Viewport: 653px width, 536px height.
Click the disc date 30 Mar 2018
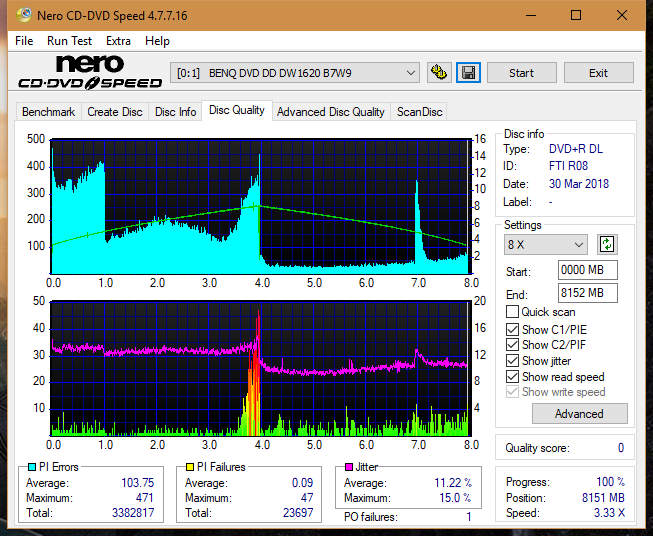[x=579, y=184]
